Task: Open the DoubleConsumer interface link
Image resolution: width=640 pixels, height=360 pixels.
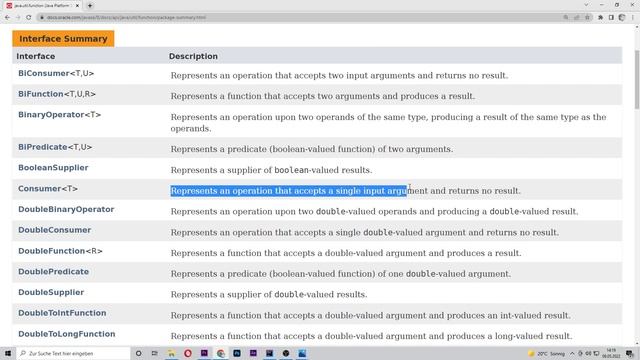Action: click(54, 230)
